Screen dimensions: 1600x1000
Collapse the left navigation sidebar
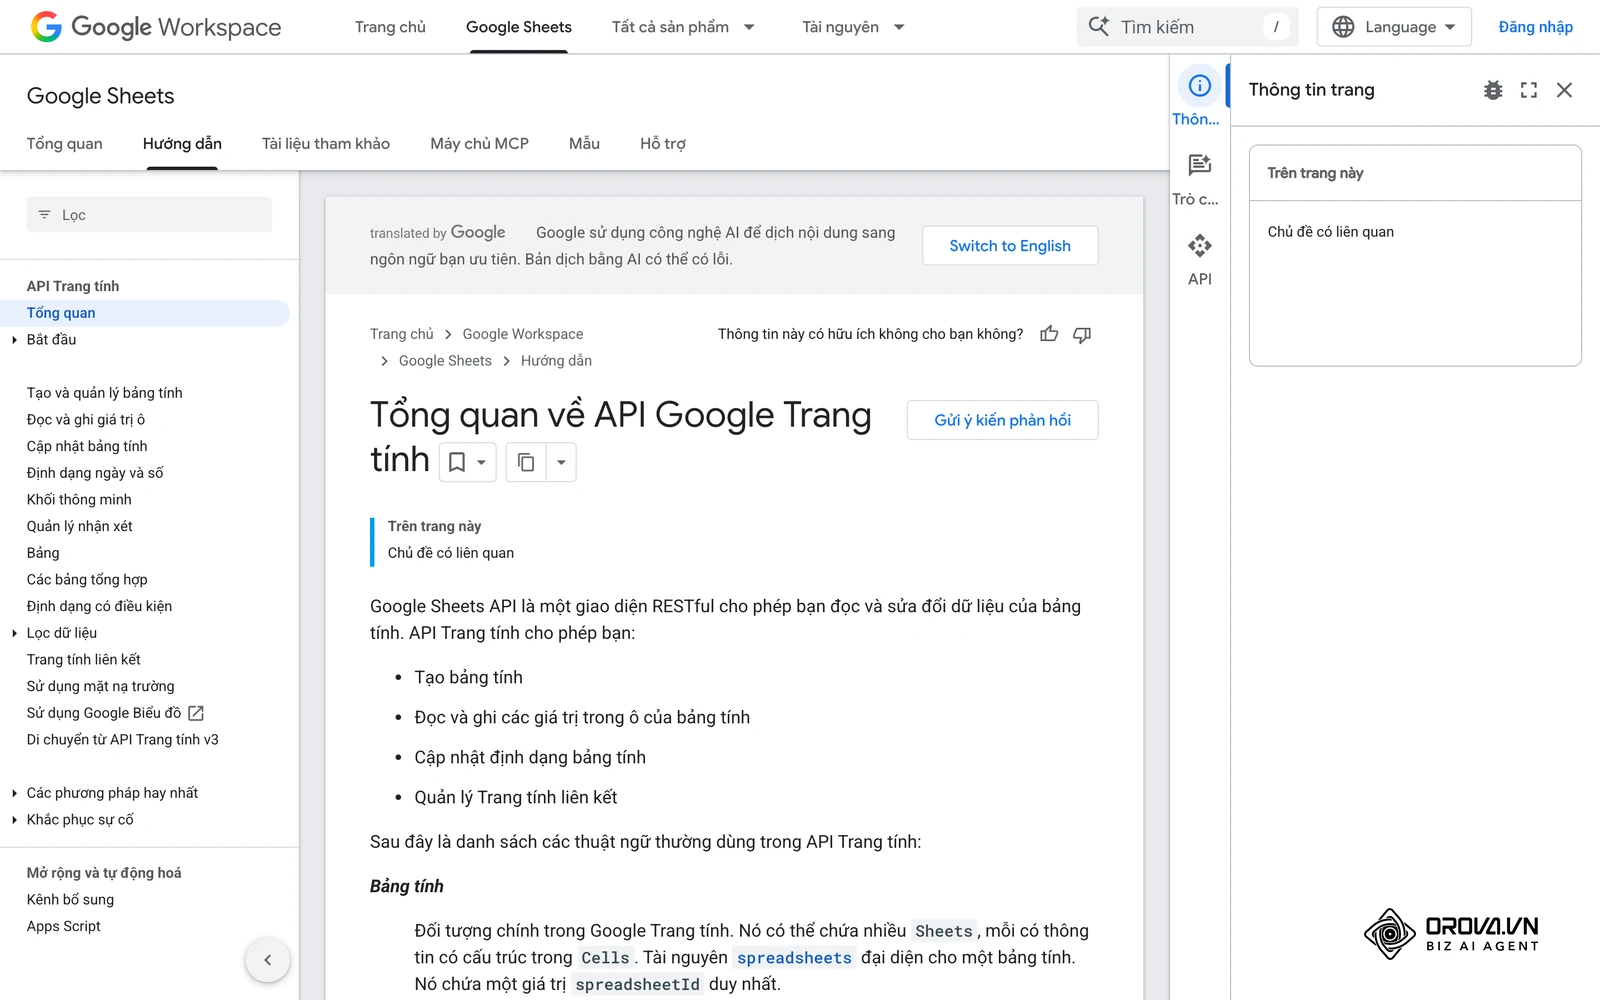[x=268, y=960]
